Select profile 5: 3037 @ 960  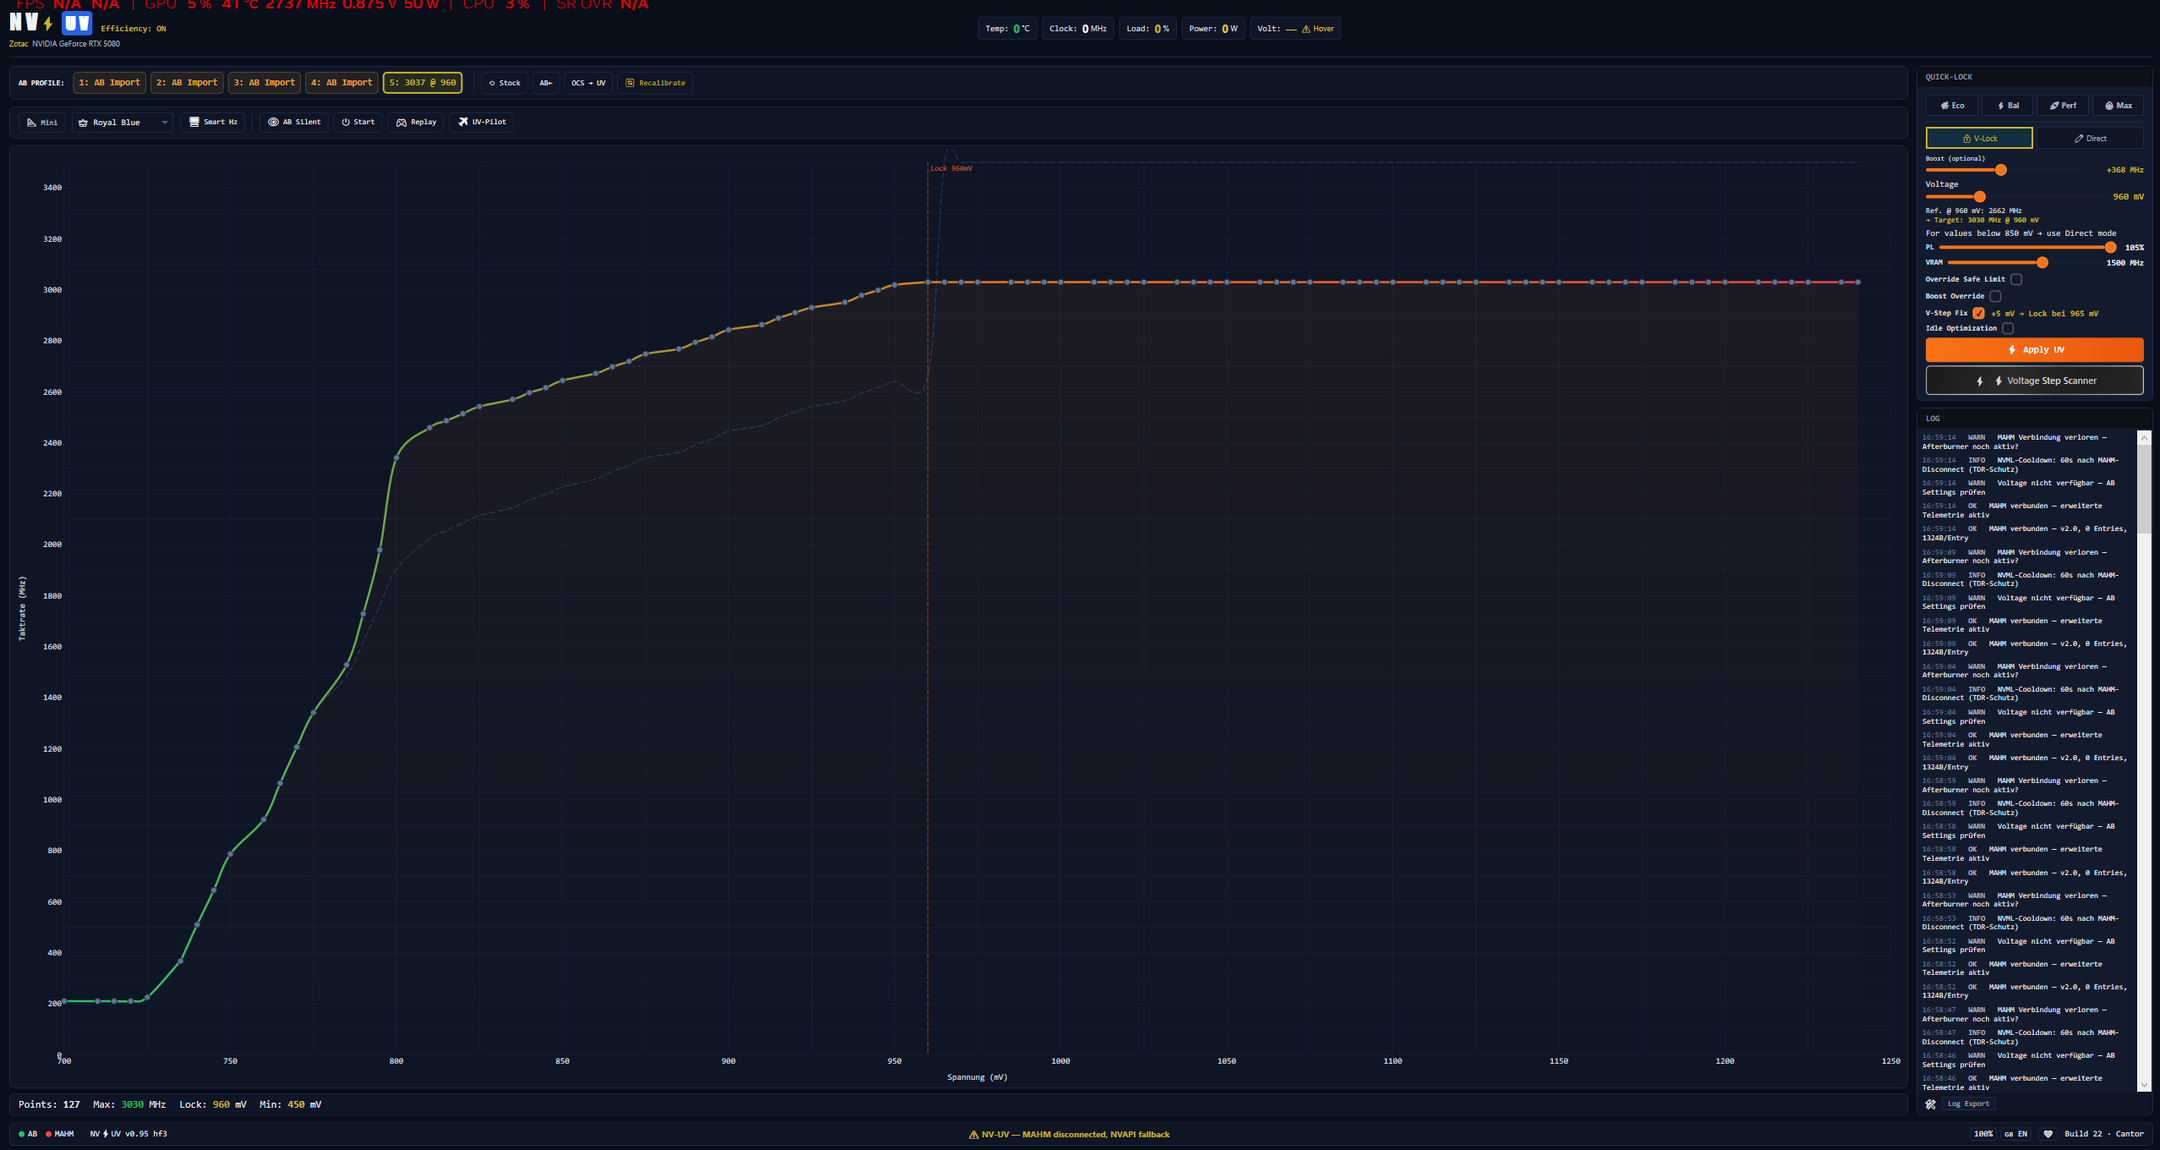[x=422, y=83]
